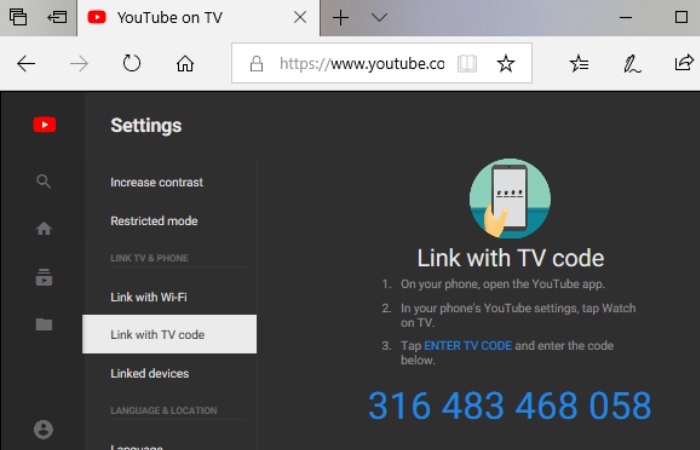Go to YouTube home via sidebar icon
The width and height of the screenshot is (700, 450).
(x=44, y=229)
